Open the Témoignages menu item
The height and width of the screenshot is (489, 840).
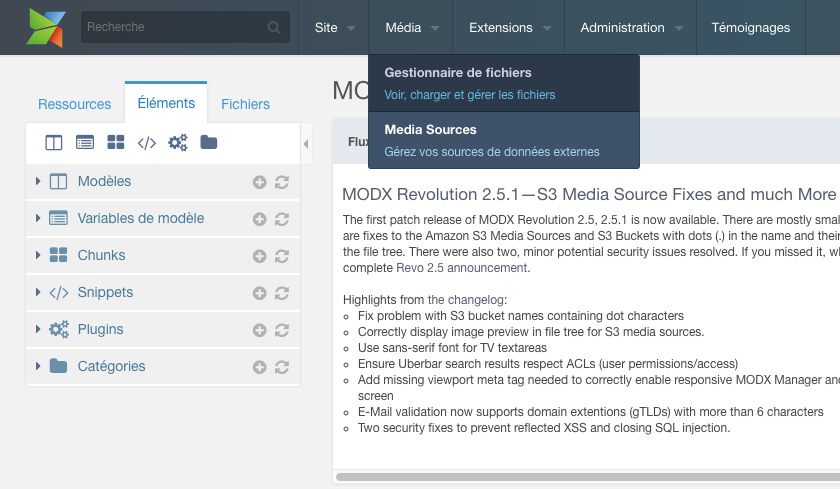751,27
